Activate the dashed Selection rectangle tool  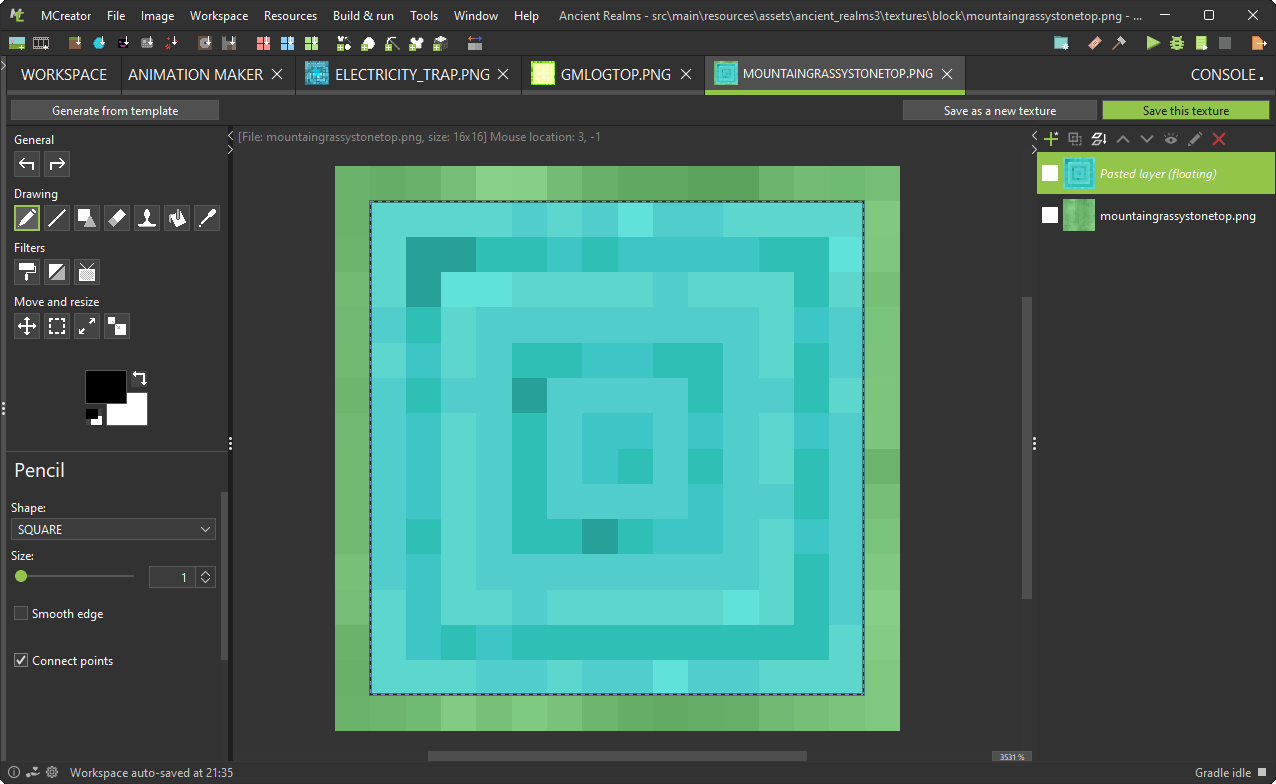57,326
